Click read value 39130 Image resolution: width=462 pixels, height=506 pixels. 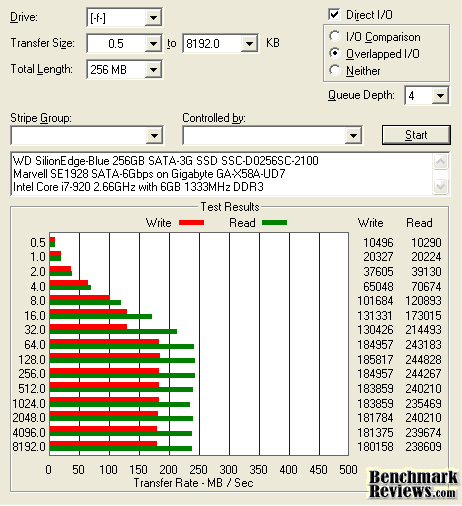point(426,272)
